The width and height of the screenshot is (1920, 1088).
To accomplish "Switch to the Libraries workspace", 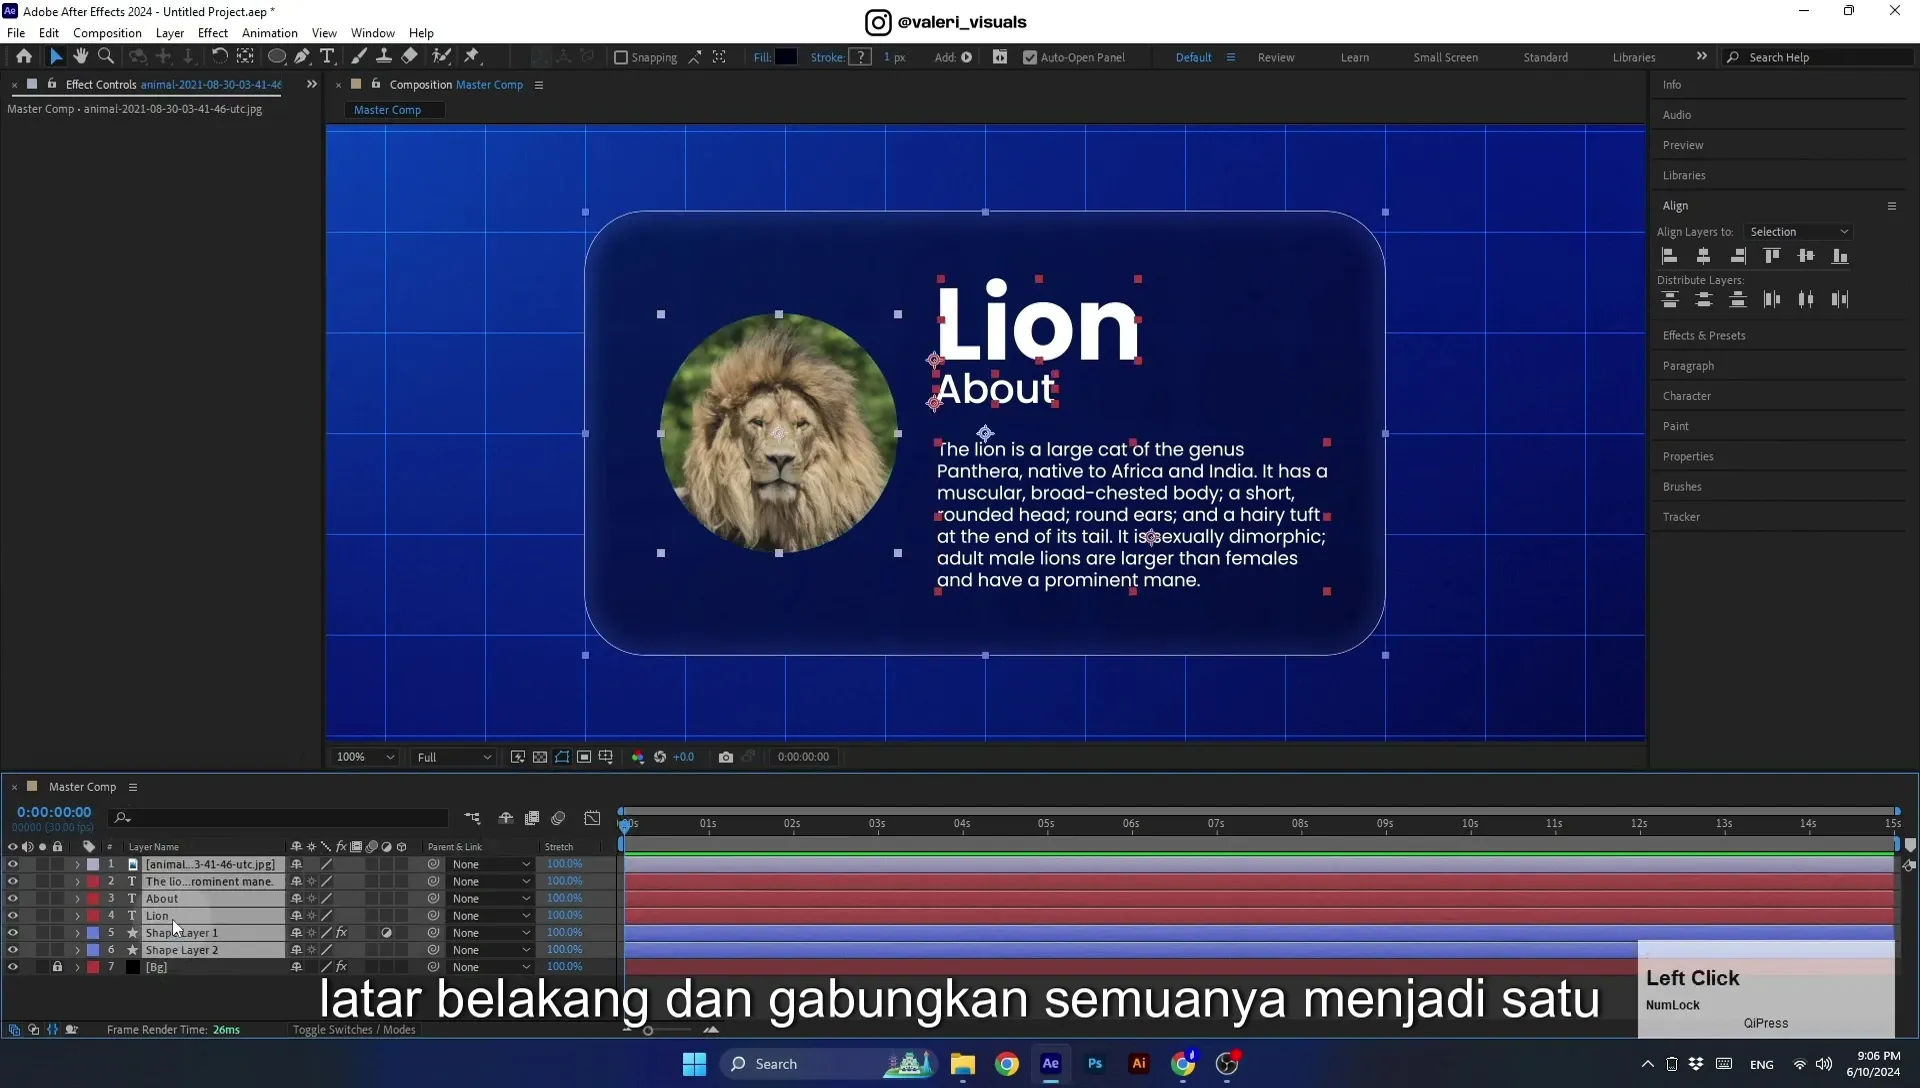I will tap(1634, 58).
